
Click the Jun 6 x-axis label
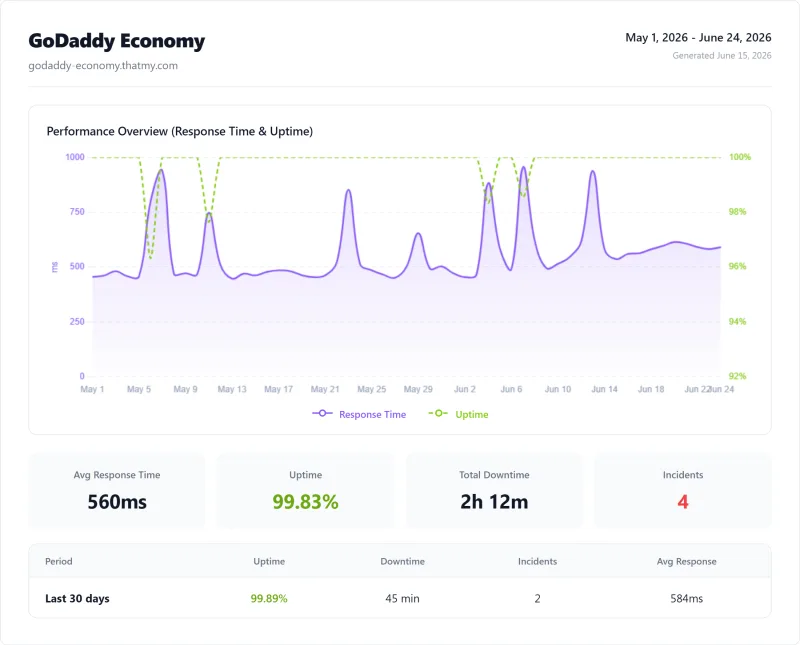[511, 389]
